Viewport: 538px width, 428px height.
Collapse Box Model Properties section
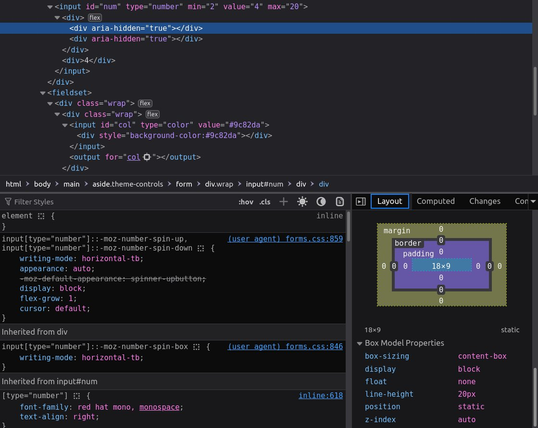point(360,343)
